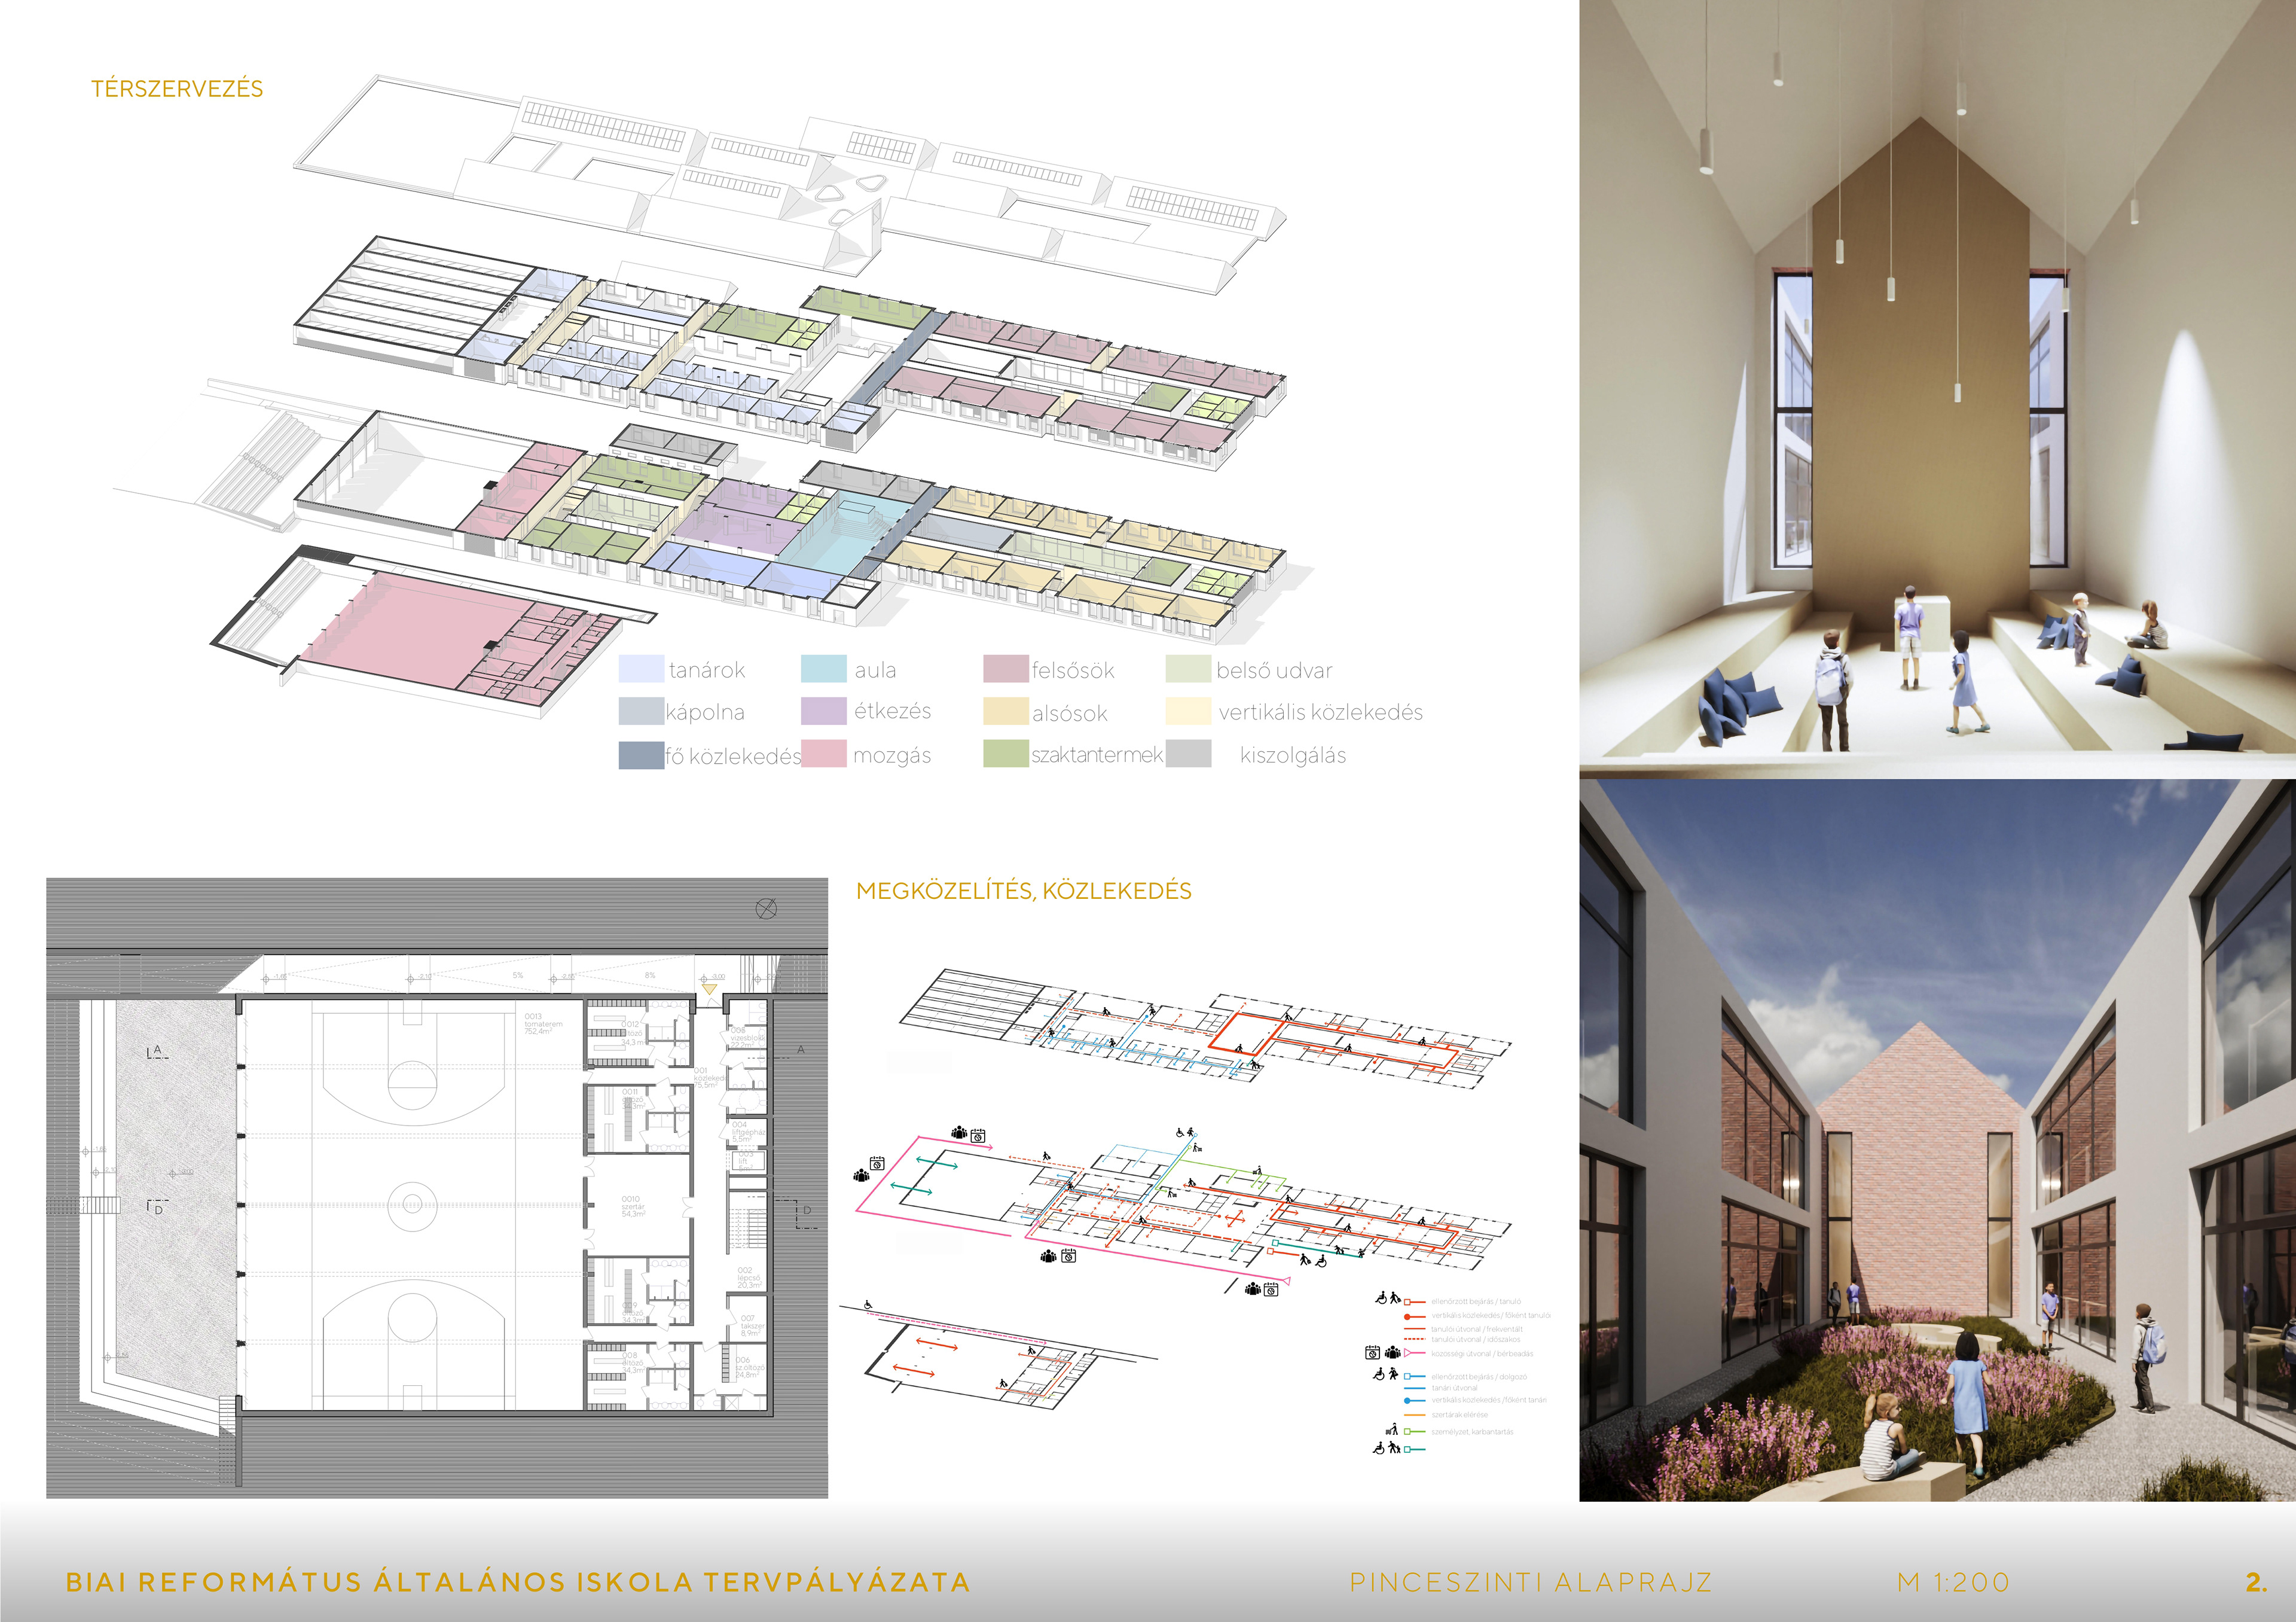Viewport: 2296px width, 1622px height.
Task: Click the crowd icon in route legend
Action: (1393, 1352)
